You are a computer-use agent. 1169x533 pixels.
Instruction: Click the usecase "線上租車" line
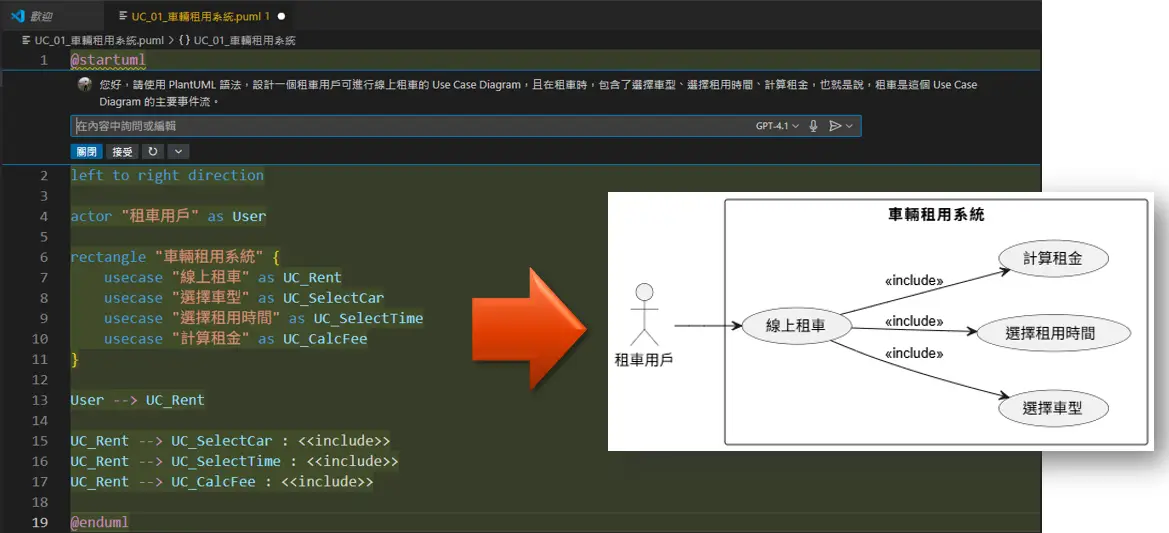click(222, 277)
